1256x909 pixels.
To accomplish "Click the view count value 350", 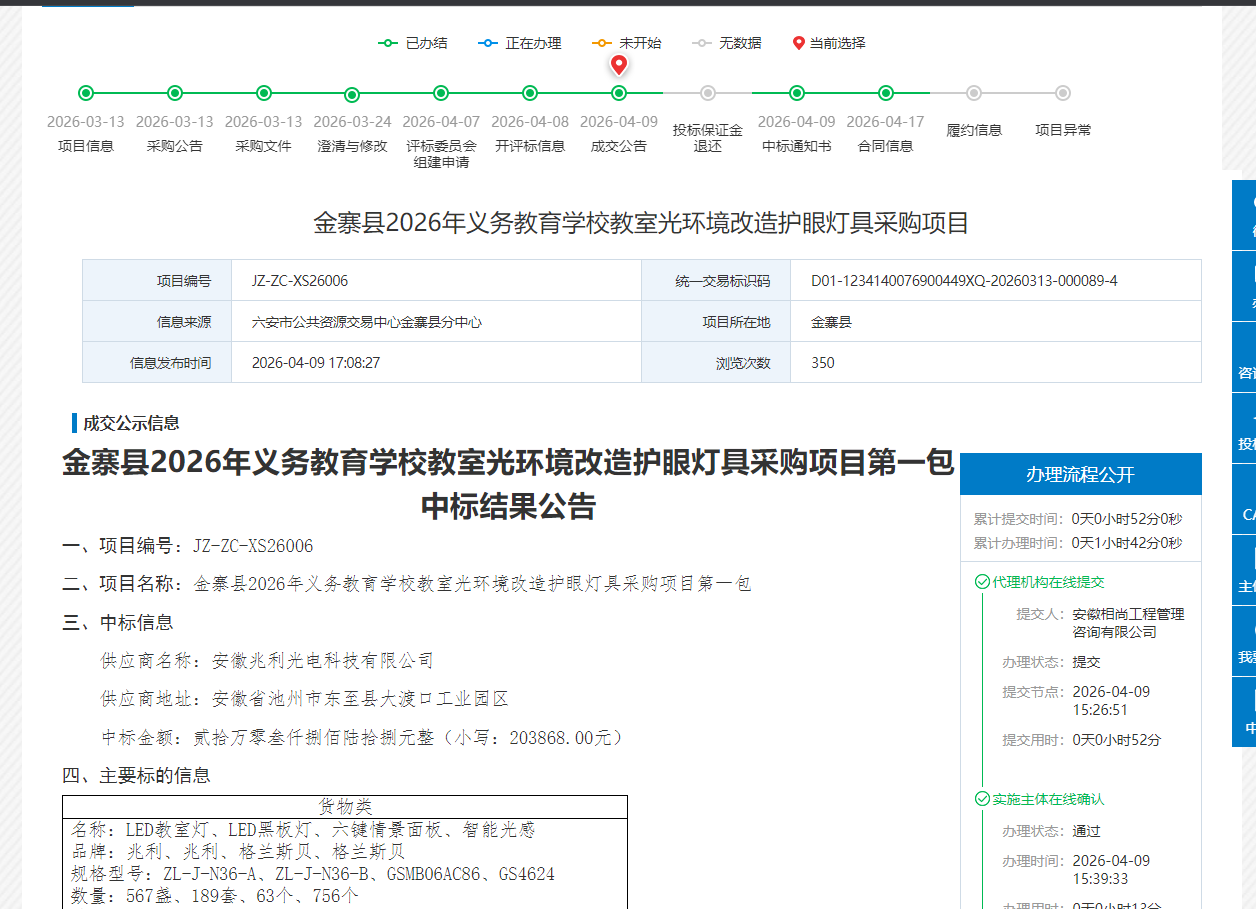I will [823, 363].
